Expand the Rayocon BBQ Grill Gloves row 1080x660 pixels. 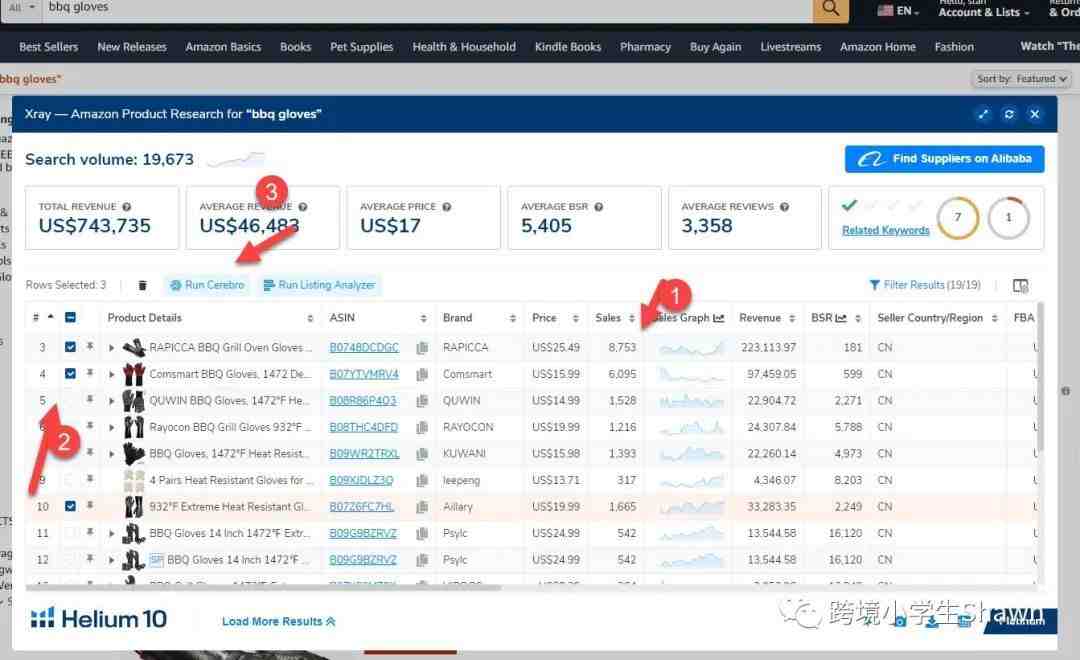112,427
